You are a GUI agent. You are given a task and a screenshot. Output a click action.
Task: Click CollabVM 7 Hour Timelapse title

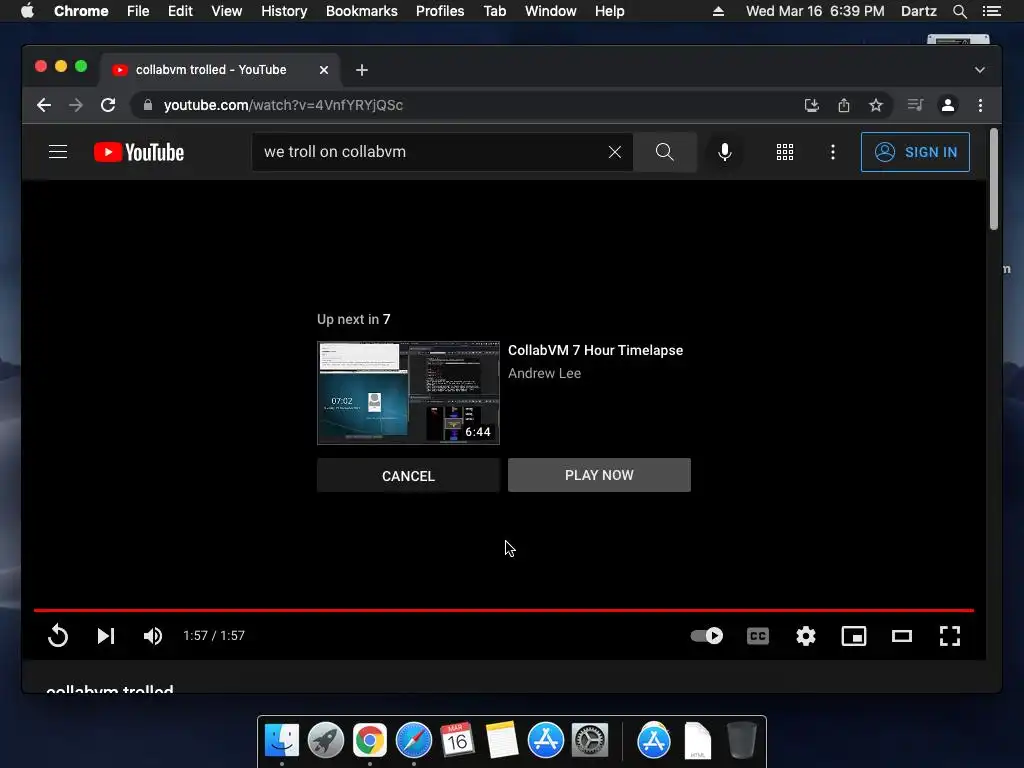pyautogui.click(x=595, y=350)
